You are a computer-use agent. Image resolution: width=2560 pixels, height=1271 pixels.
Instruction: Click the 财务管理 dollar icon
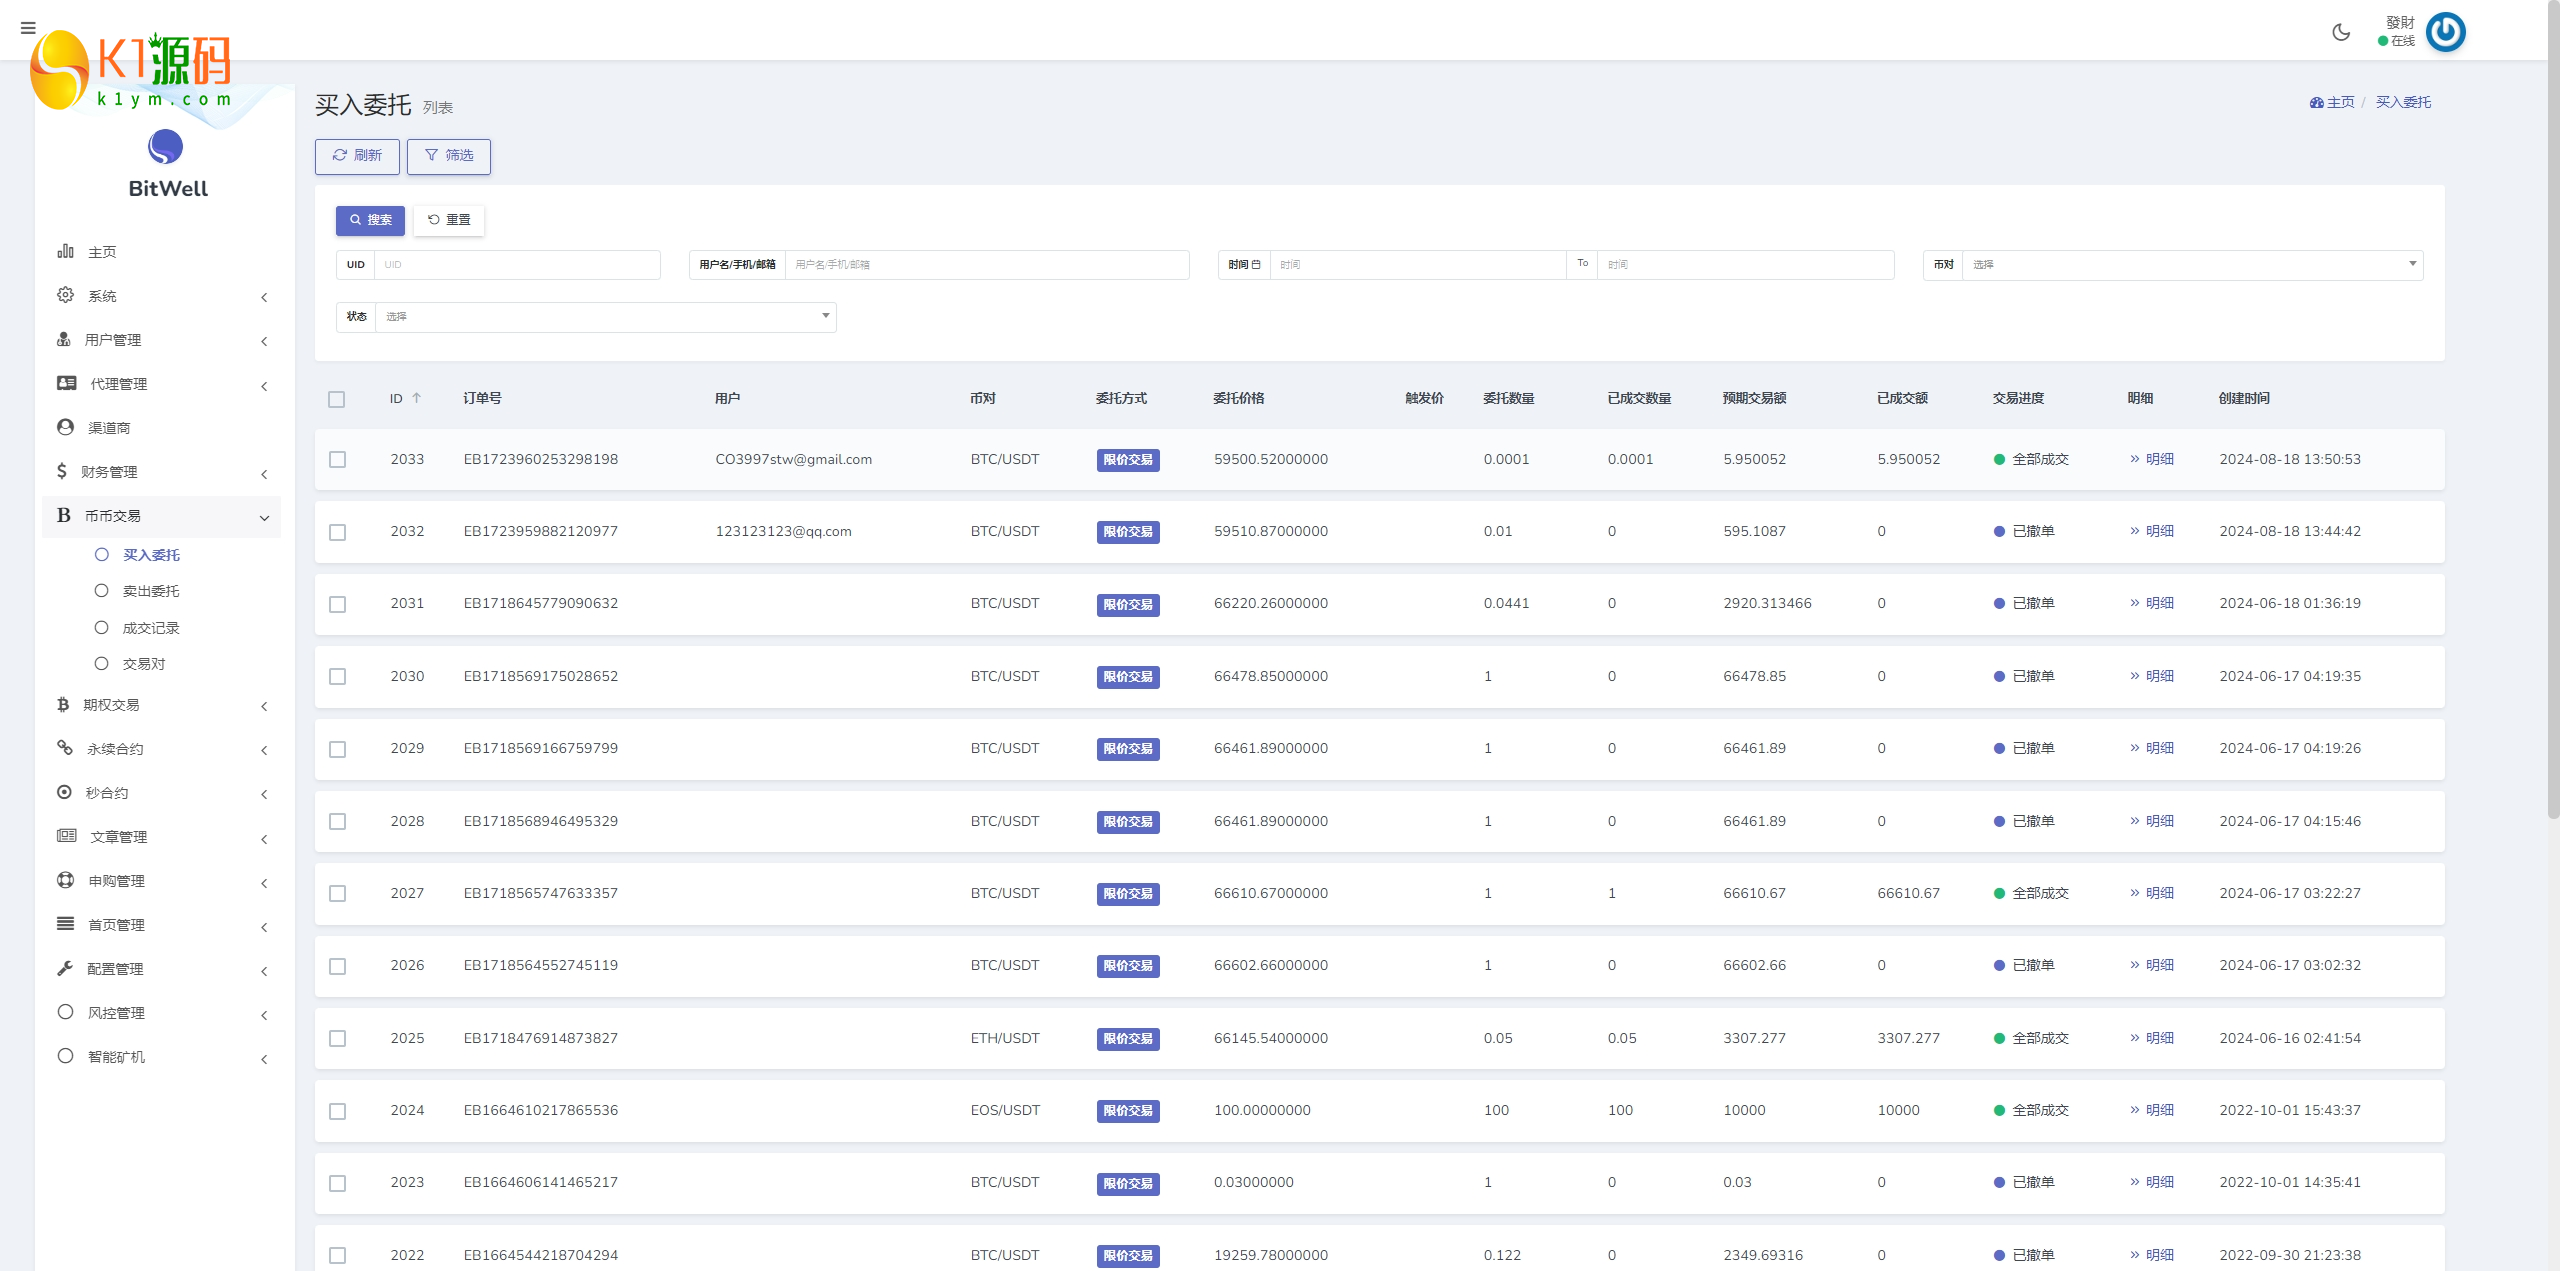click(62, 471)
